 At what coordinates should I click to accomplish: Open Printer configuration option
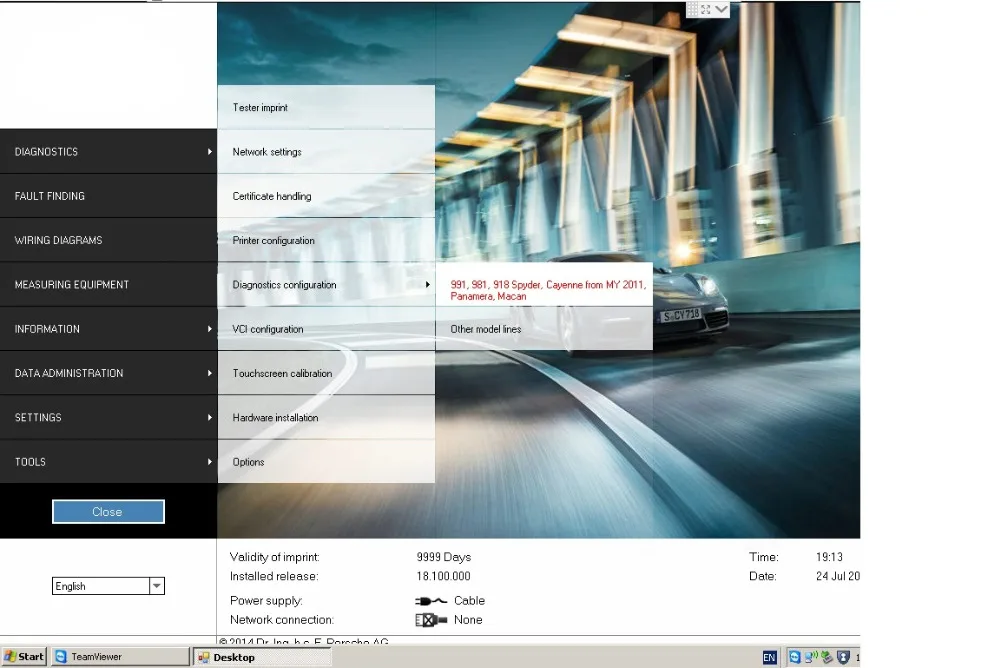point(326,241)
